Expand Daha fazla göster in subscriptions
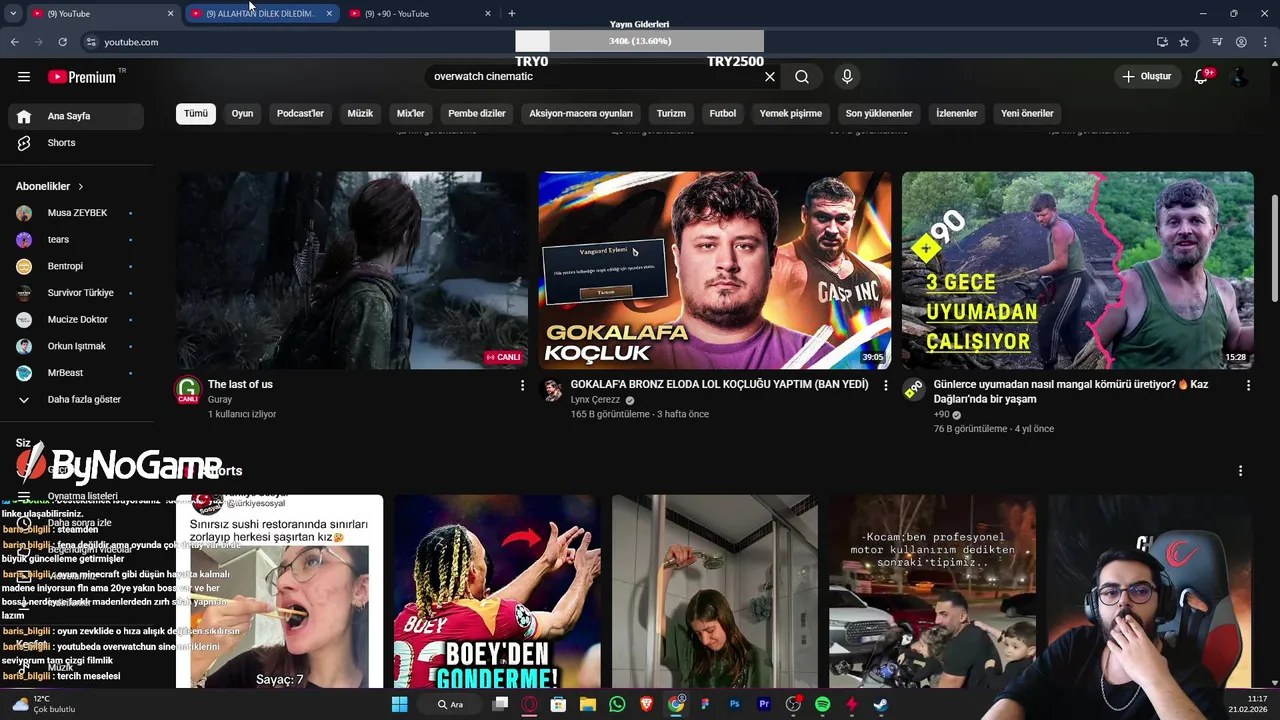Screen dimensions: 1280x720 [76, 400]
